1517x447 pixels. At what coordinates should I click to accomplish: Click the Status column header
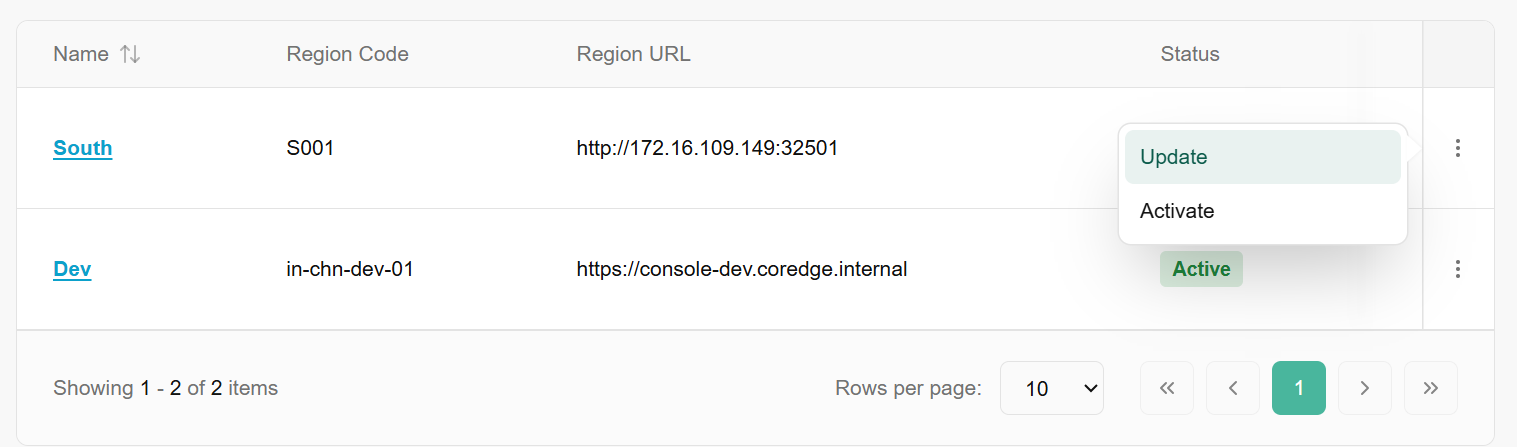(x=1190, y=54)
